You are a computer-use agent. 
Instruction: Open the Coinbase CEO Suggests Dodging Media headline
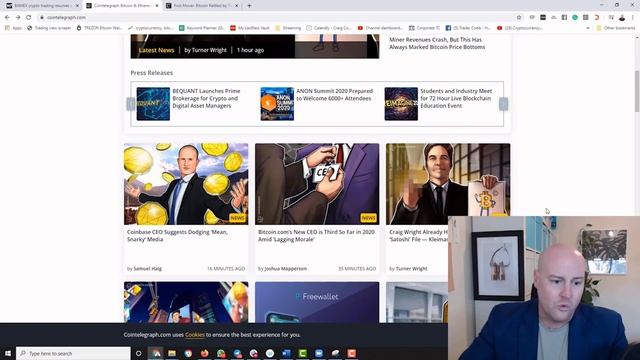[177, 236]
